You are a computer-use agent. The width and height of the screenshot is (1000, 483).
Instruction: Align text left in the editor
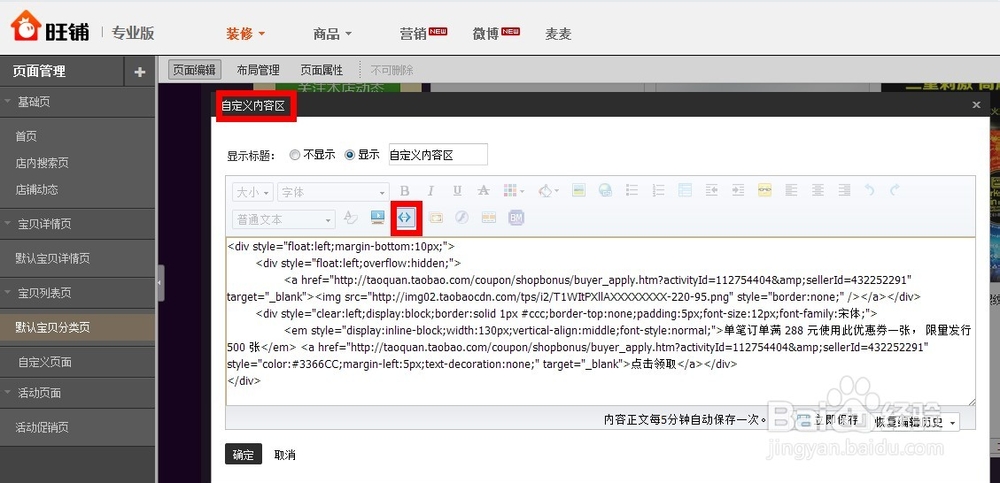[791, 190]
